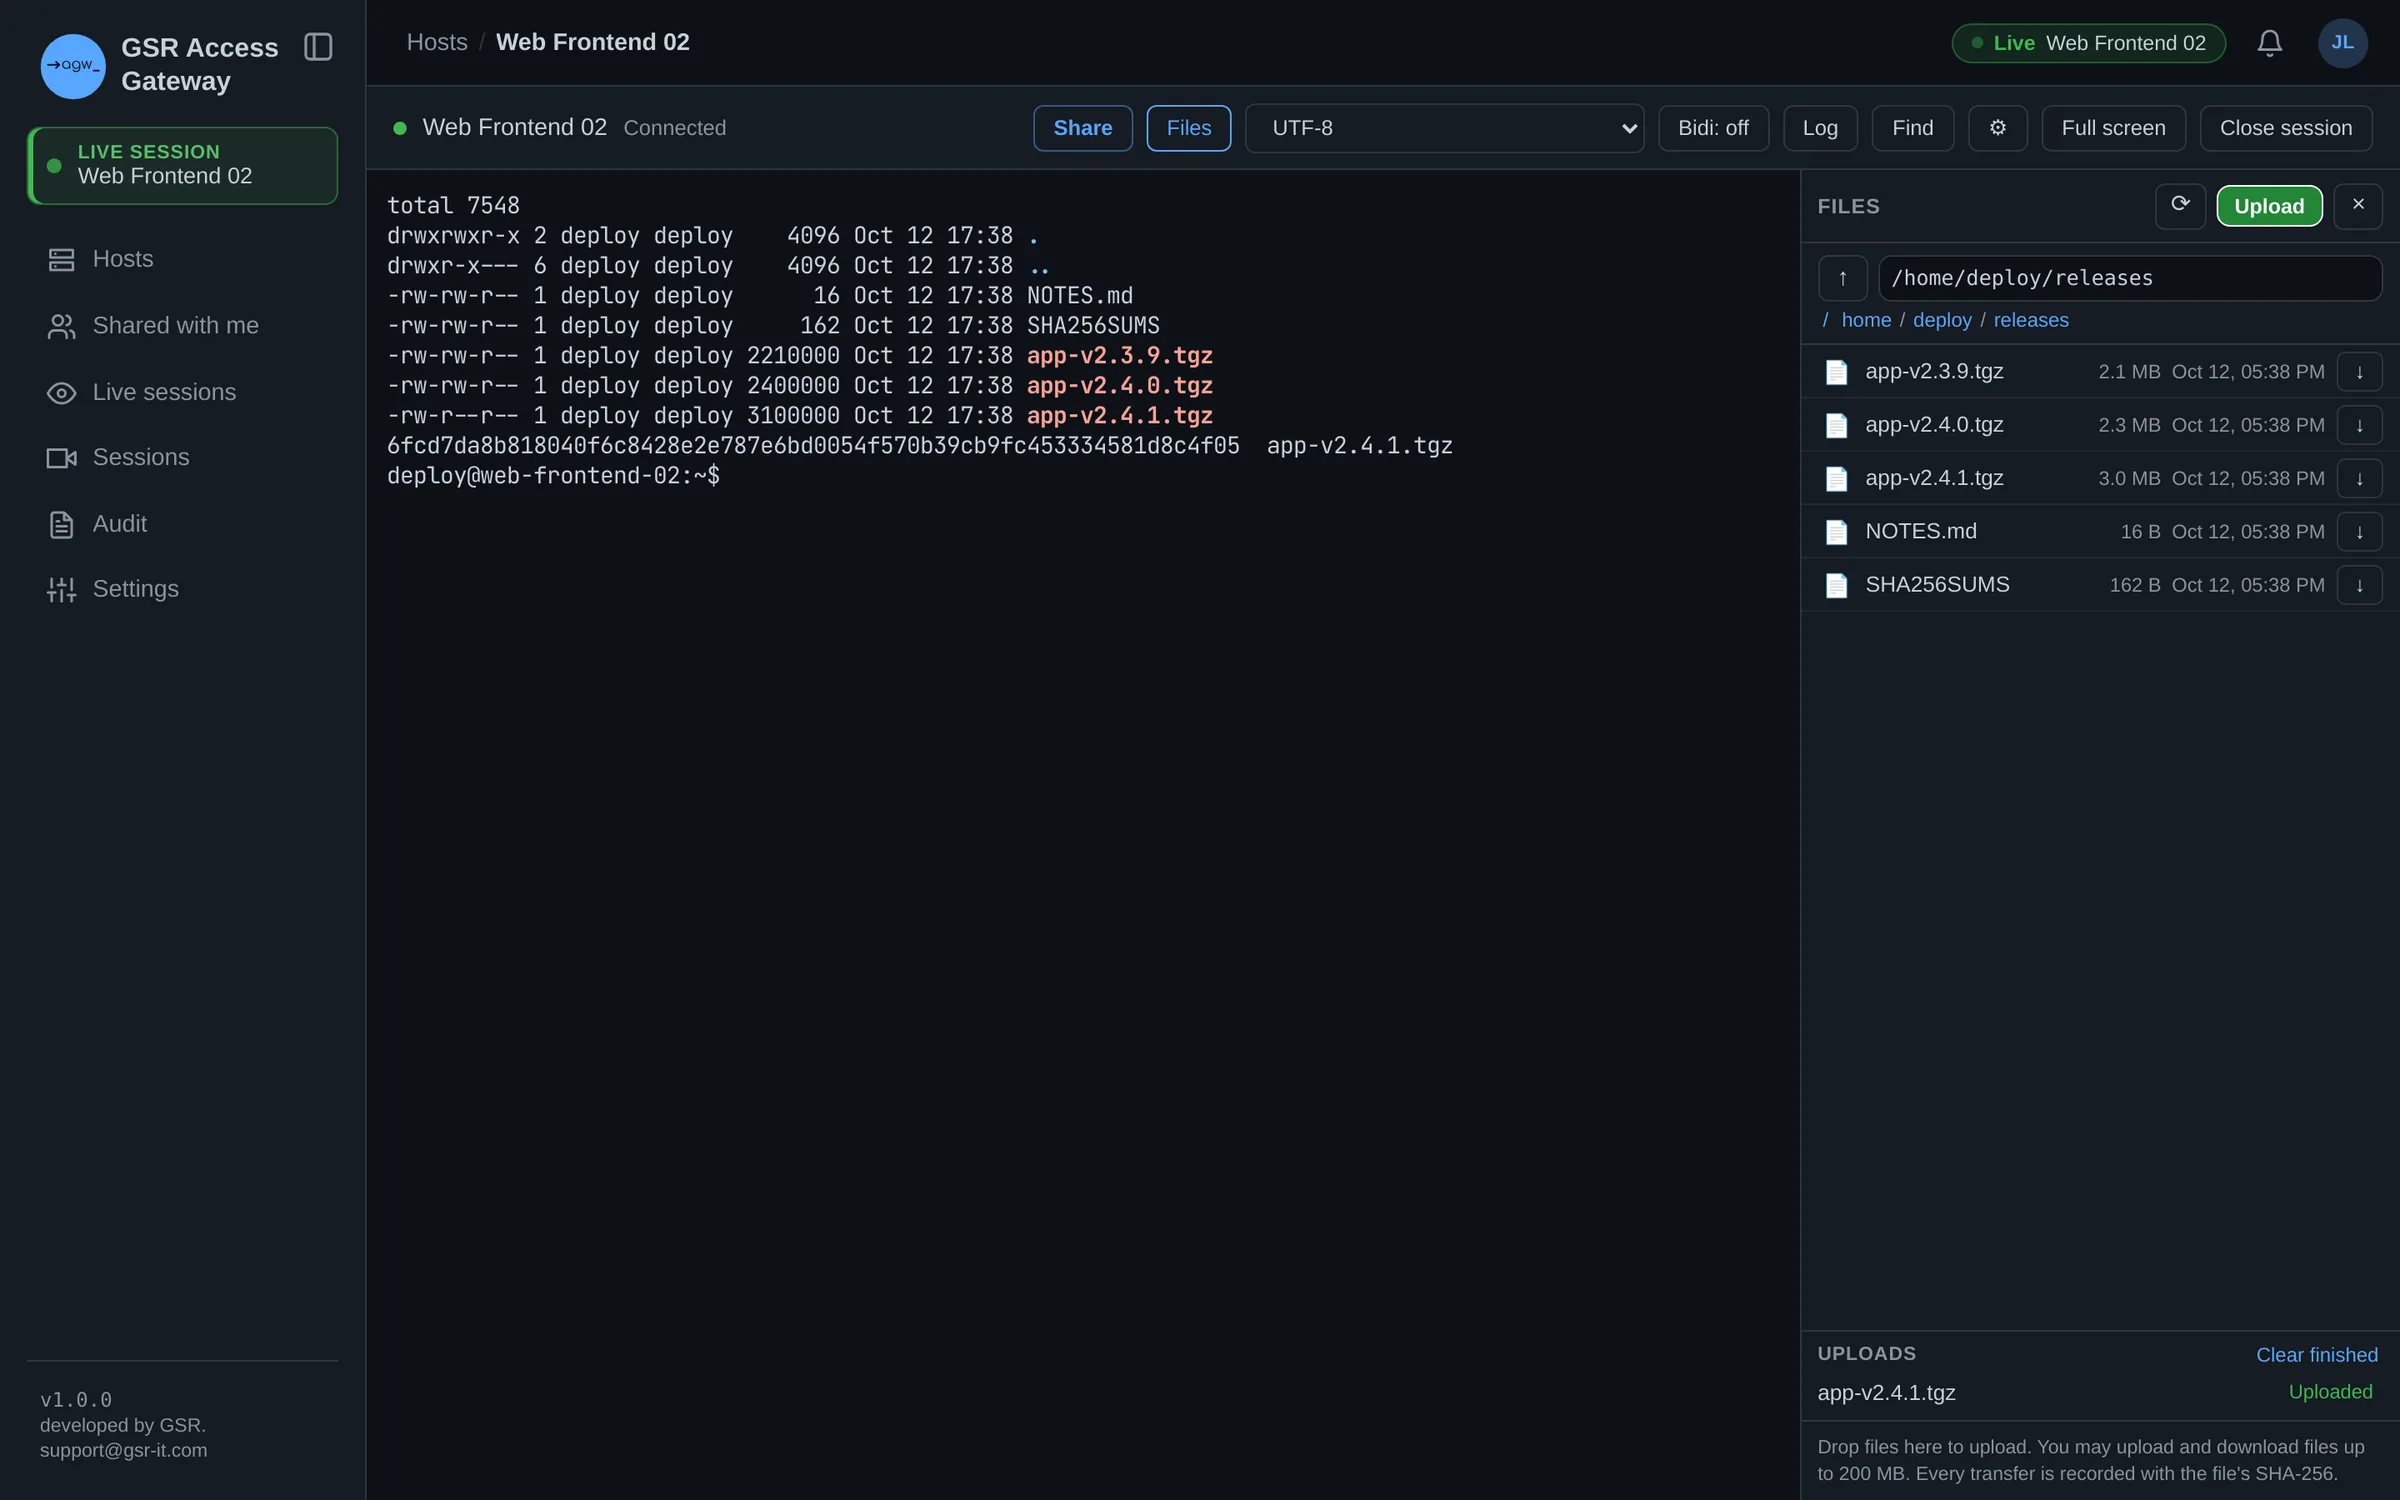
Task: Select the SHA256SUMS file row name
Action: pos(1937,585)
